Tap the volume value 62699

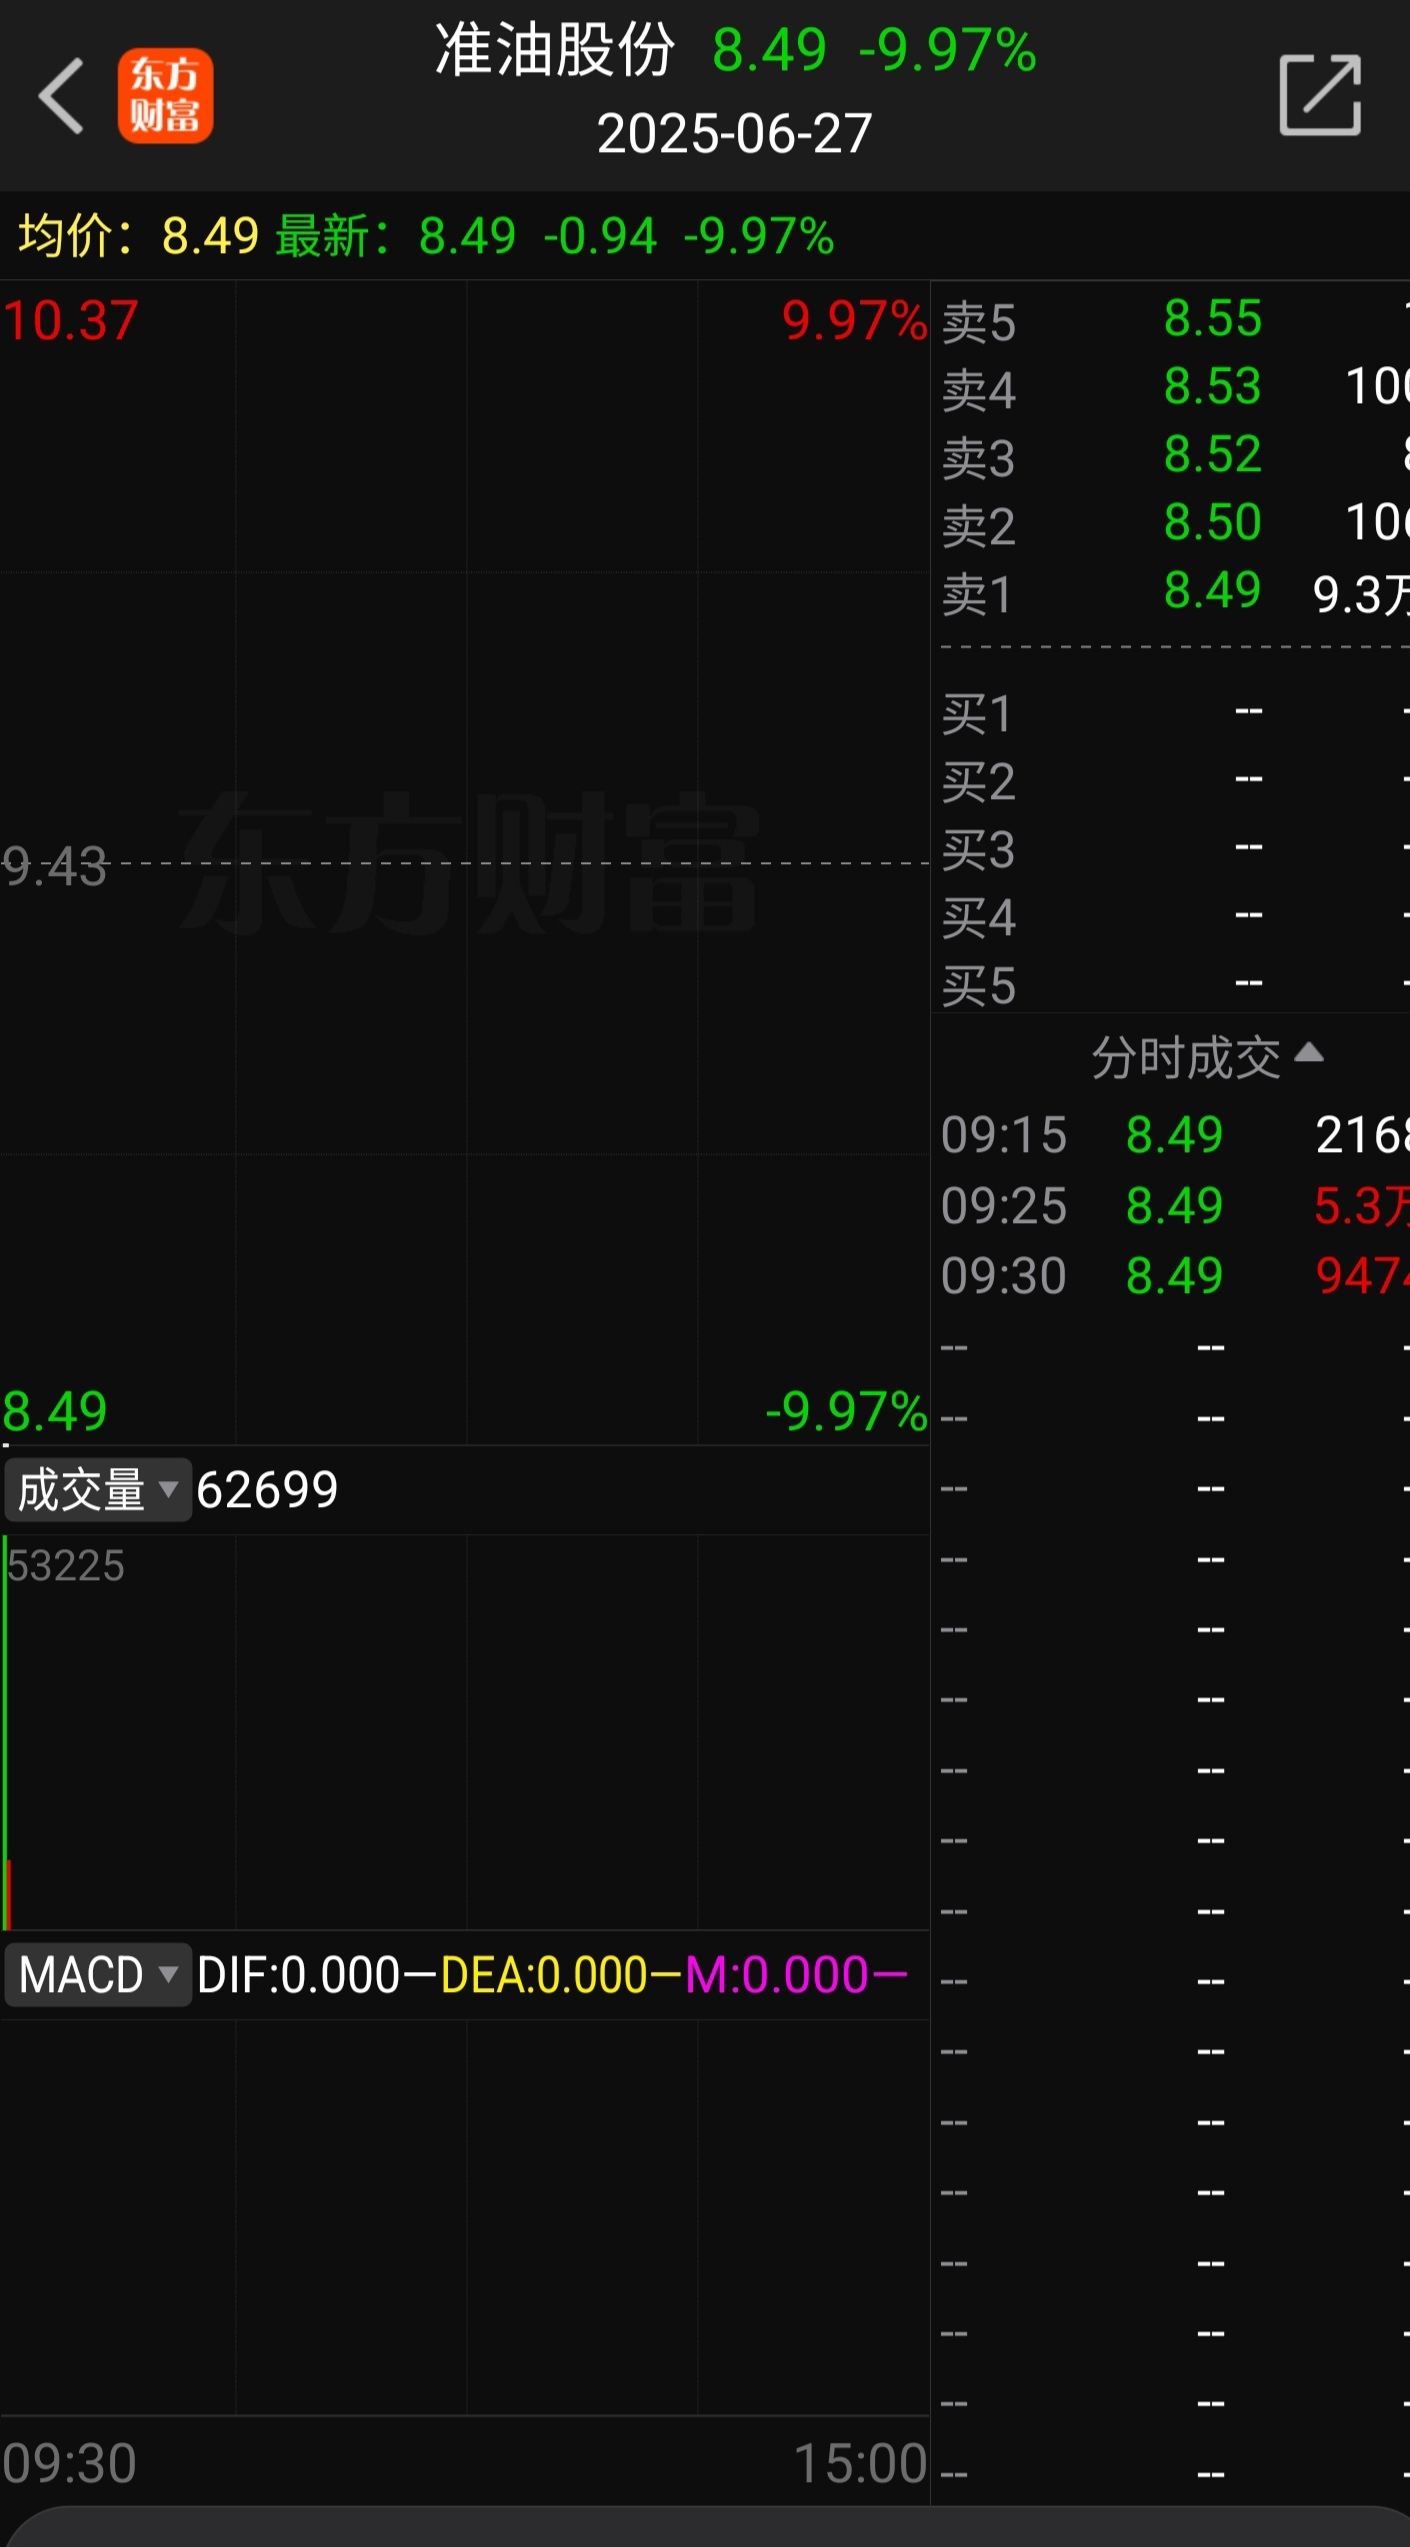267,1490
